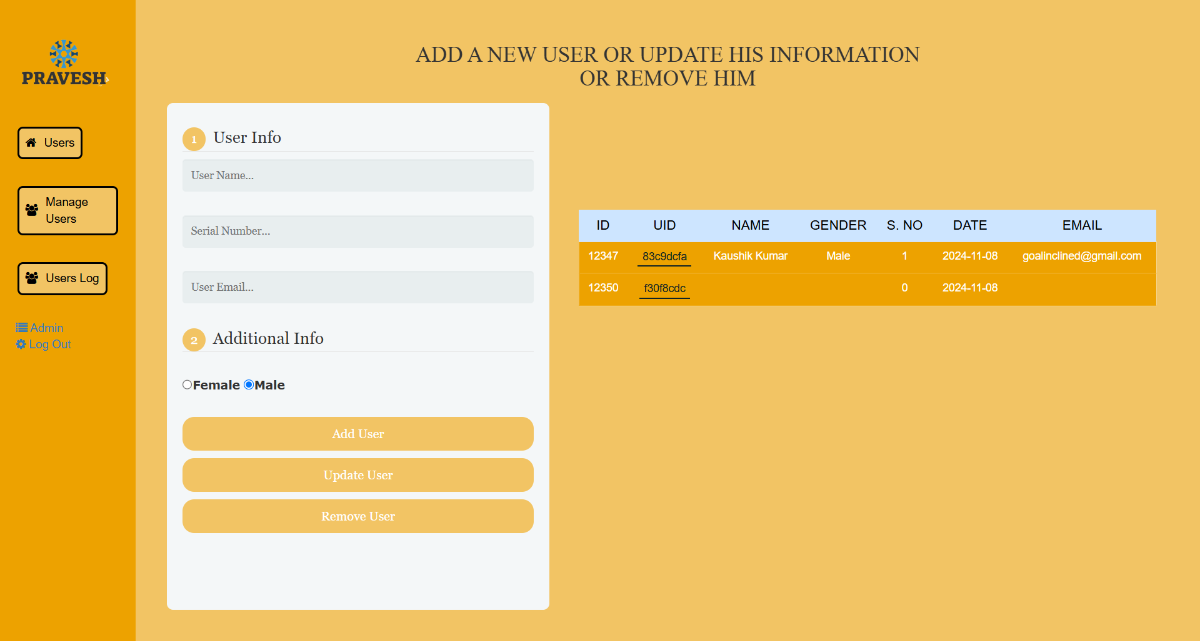1200x641 pixels.
Task: Click the group icon in Manage Users
Action: (x=32, y=211)
